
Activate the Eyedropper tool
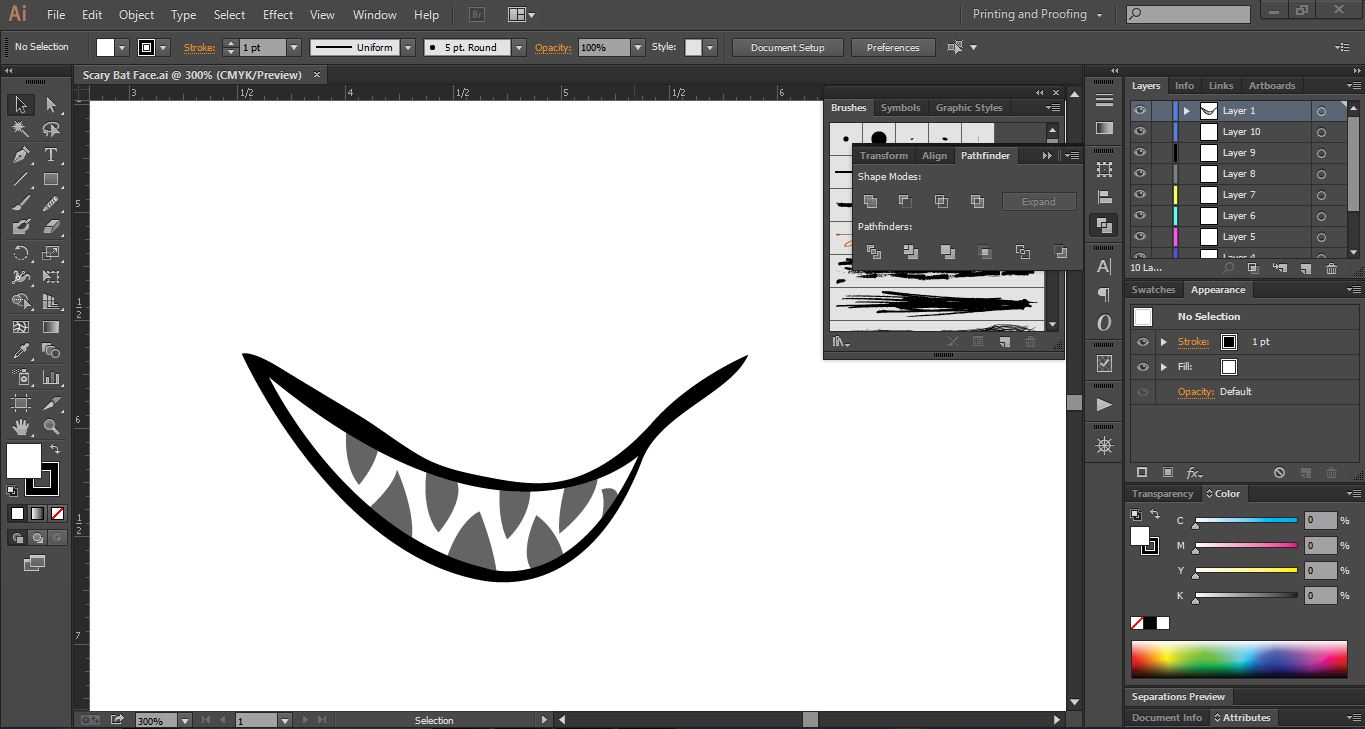(x=21, y=351)
